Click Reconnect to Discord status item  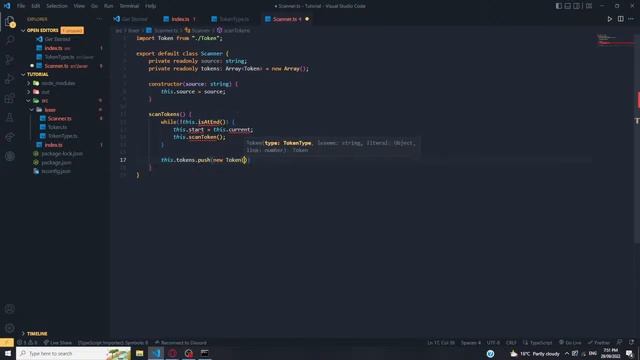click(x=180, y=342)
